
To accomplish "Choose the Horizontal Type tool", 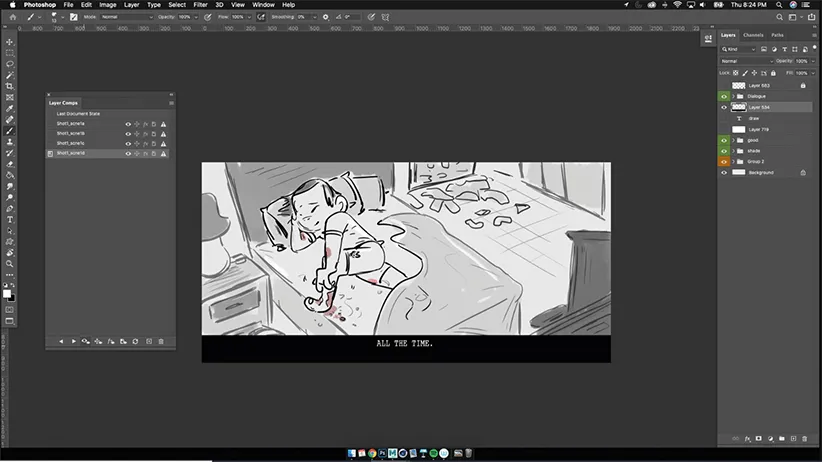I will pos(10,219).
